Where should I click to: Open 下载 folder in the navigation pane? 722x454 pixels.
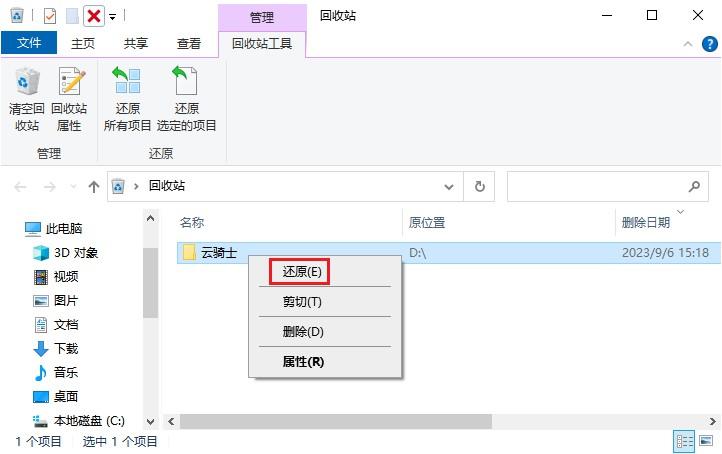pos(56,349)
